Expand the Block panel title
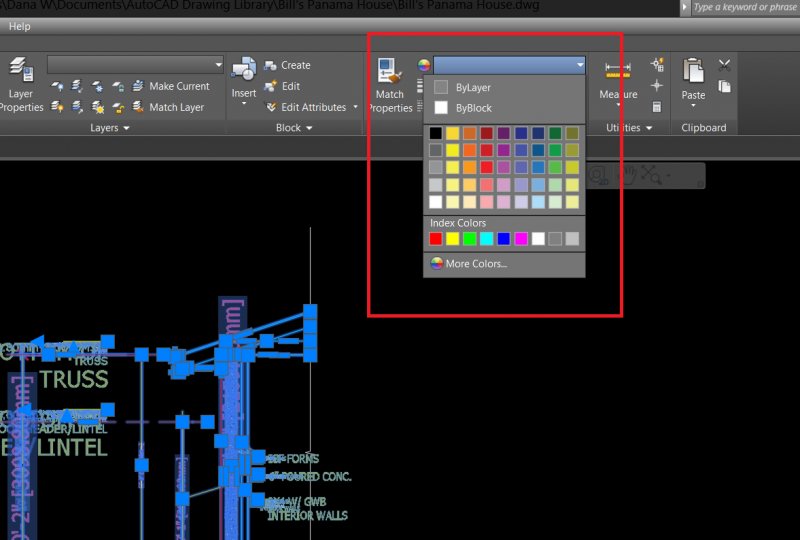800x540 pixels. tap(294, 128)
